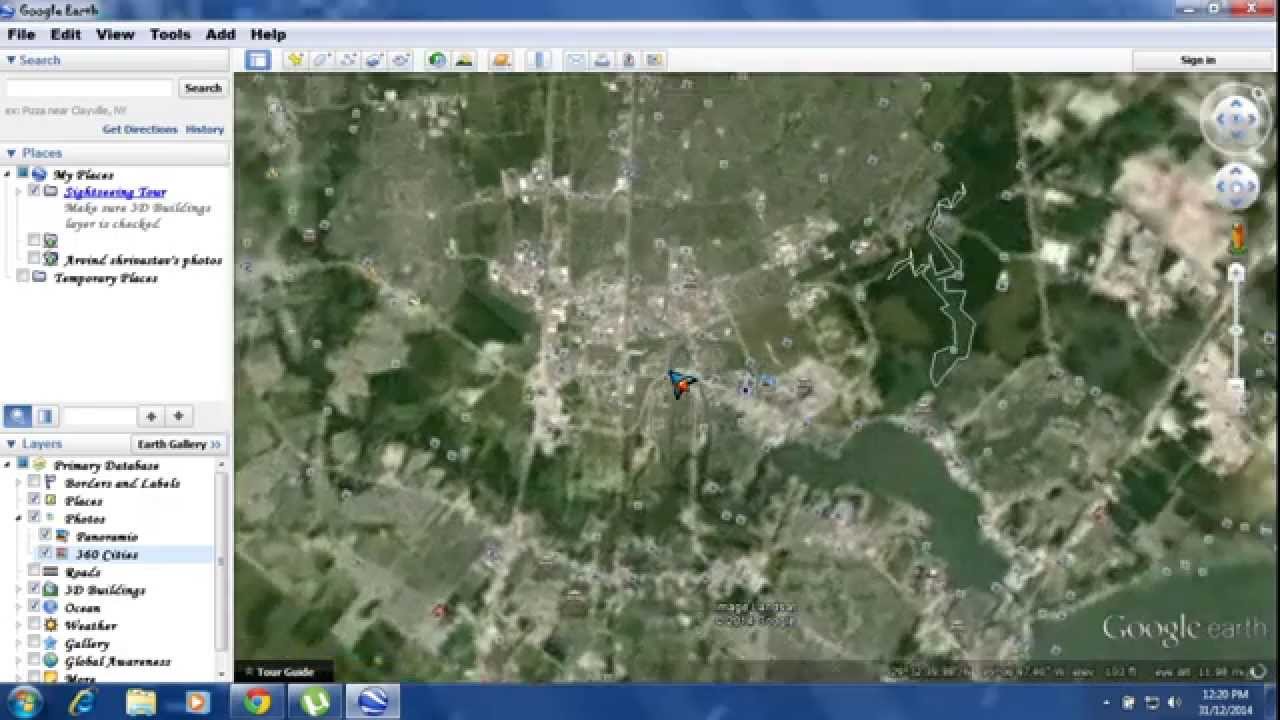
Task: Uncheck the Places layer checkbox
Action: (x=35, y=500)
